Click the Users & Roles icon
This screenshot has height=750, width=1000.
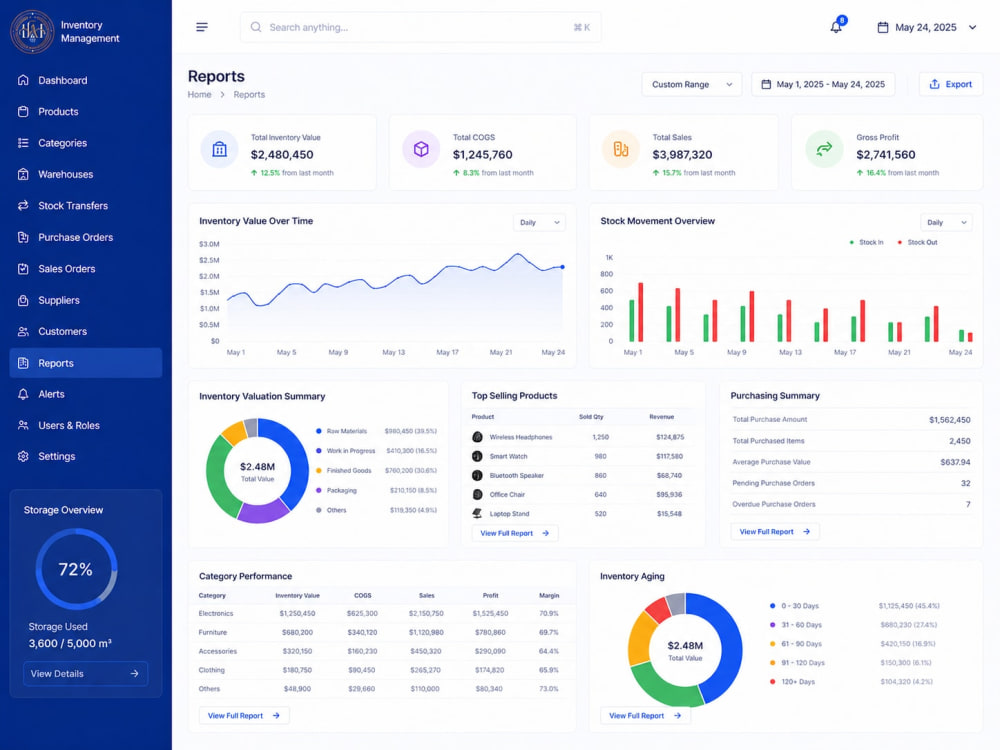(23, 425)
